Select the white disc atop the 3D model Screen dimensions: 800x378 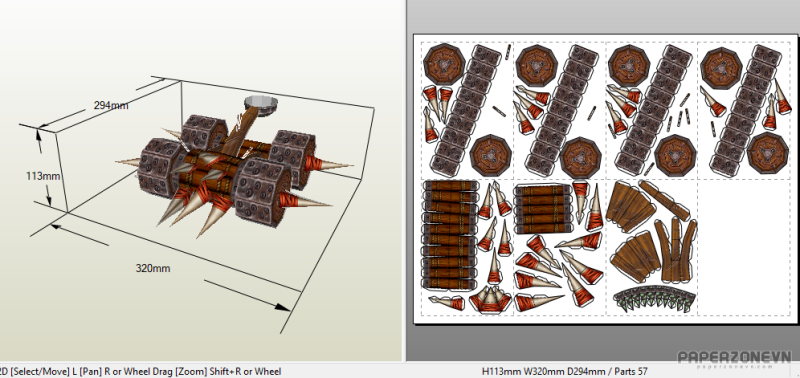261,105
